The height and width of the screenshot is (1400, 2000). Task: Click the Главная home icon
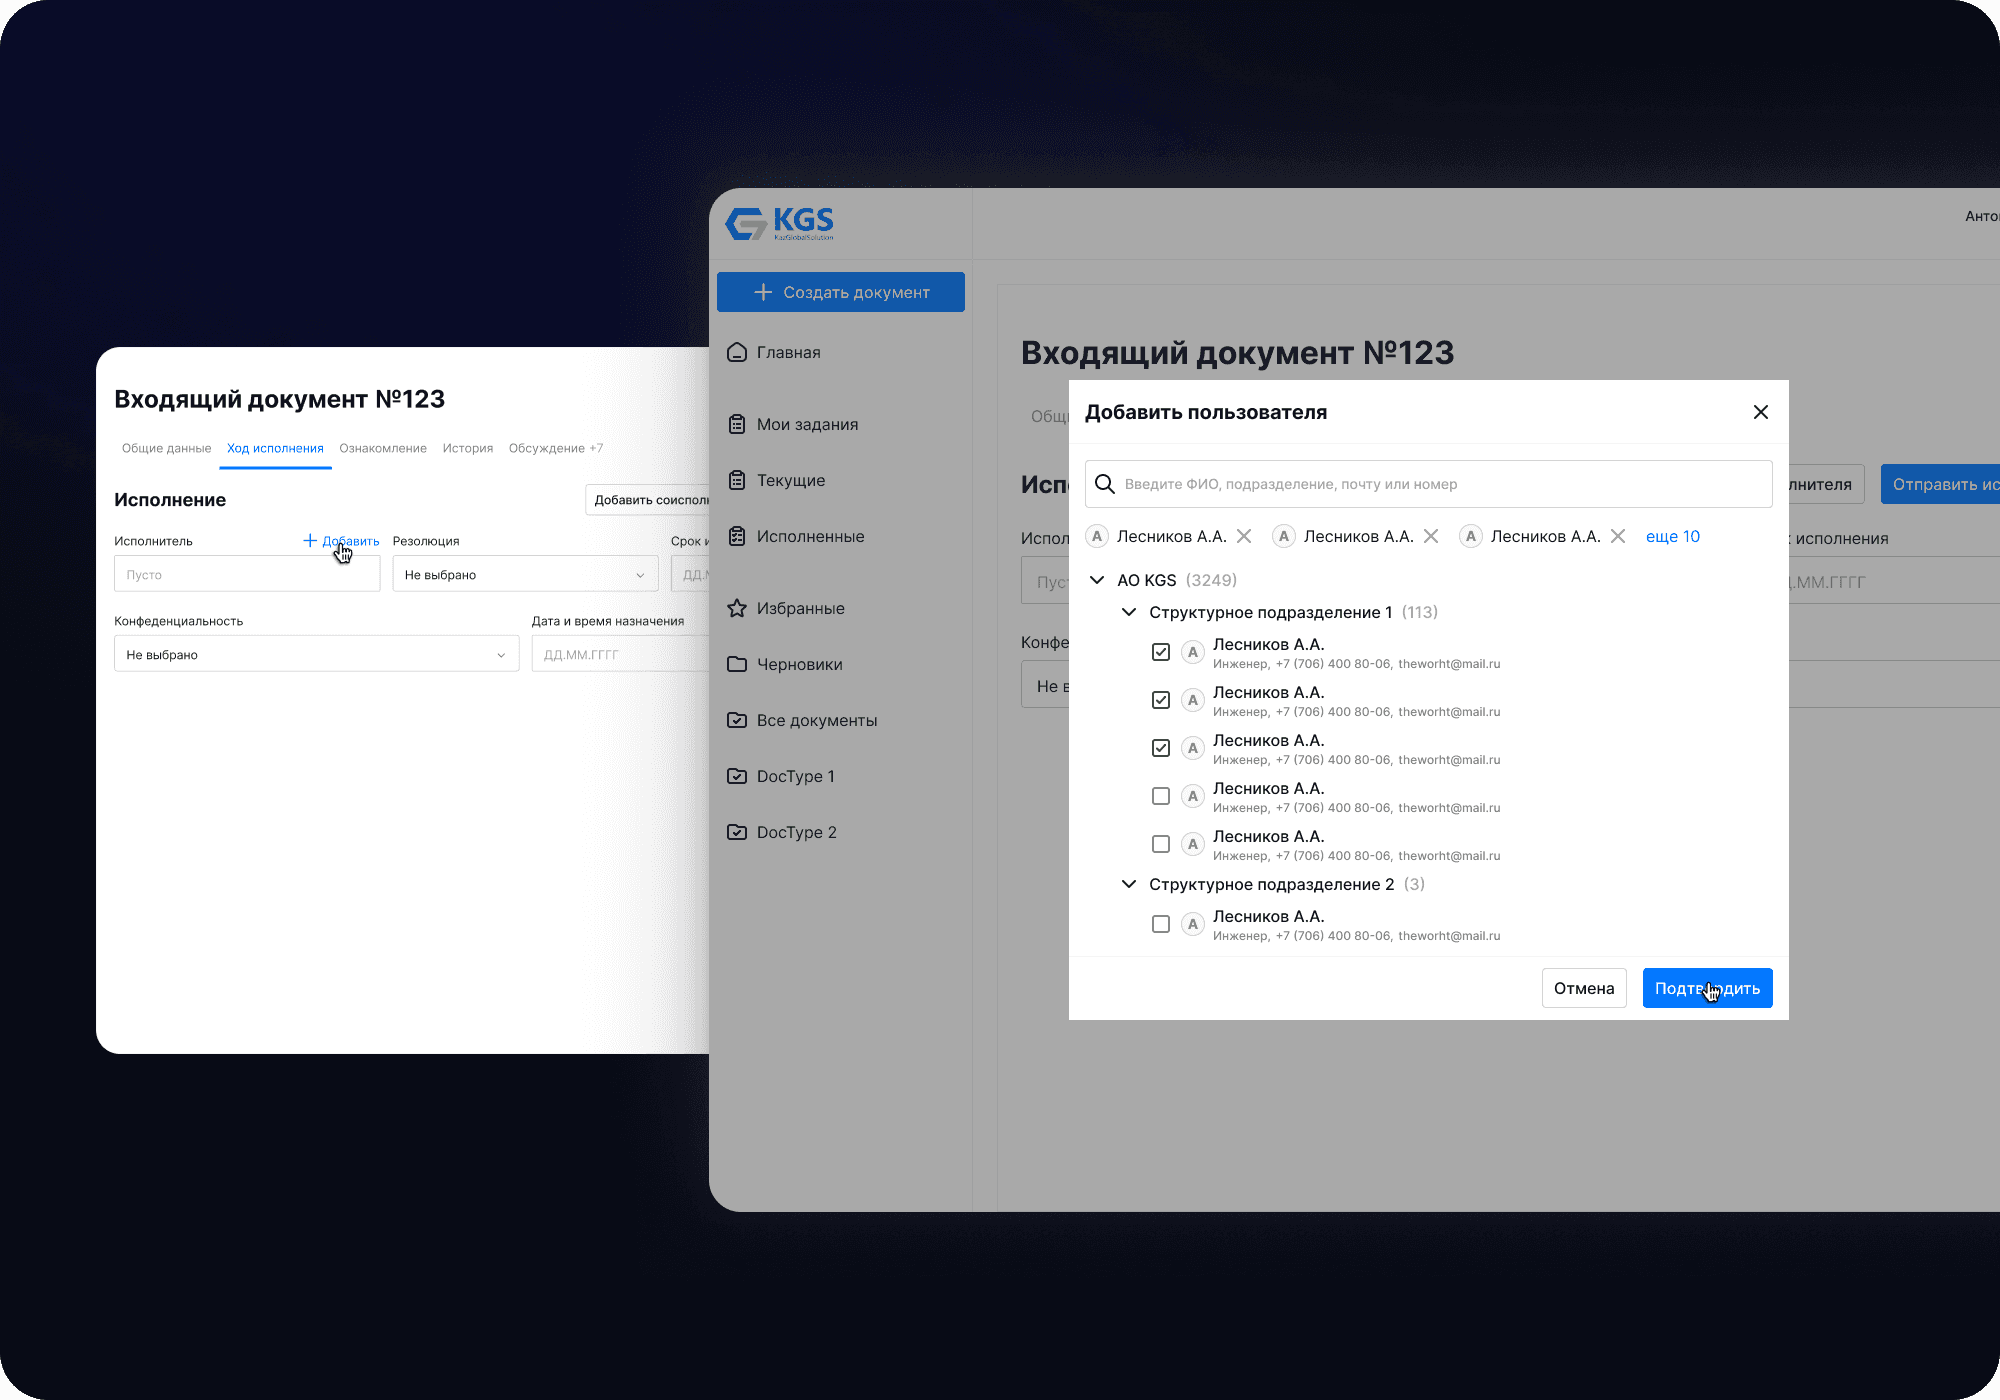click(737, 352)
